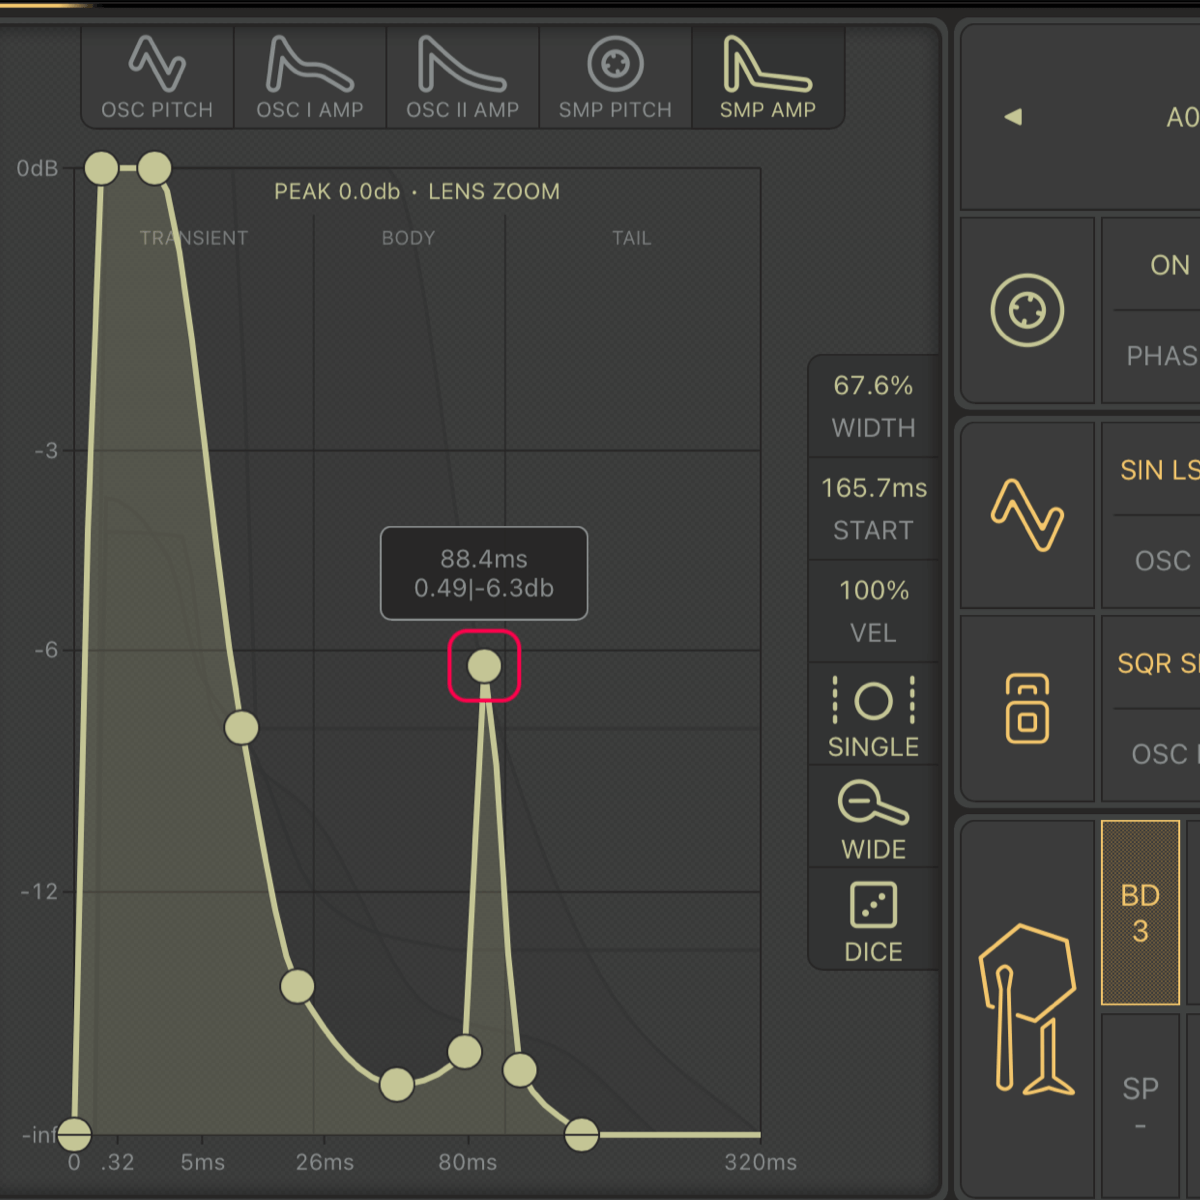
Task: Select the SMP AMP envelope tab
Action: [x=768, y=78]
